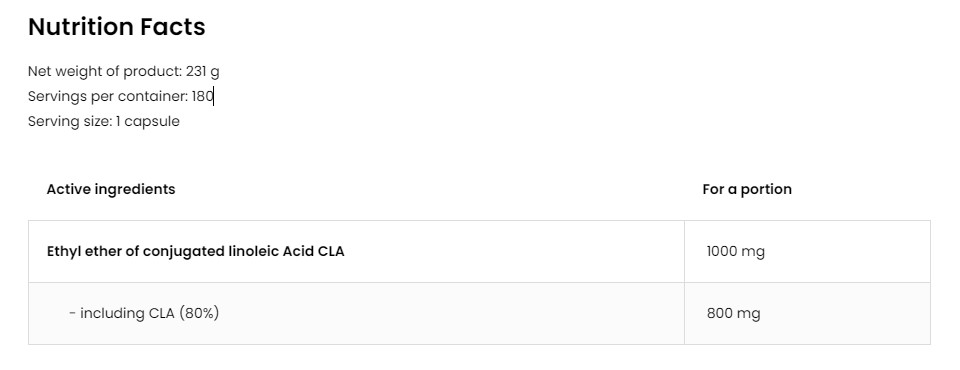960x370 pixels.
Task: Select the 800 mg table cell
Action: (807, 314)
